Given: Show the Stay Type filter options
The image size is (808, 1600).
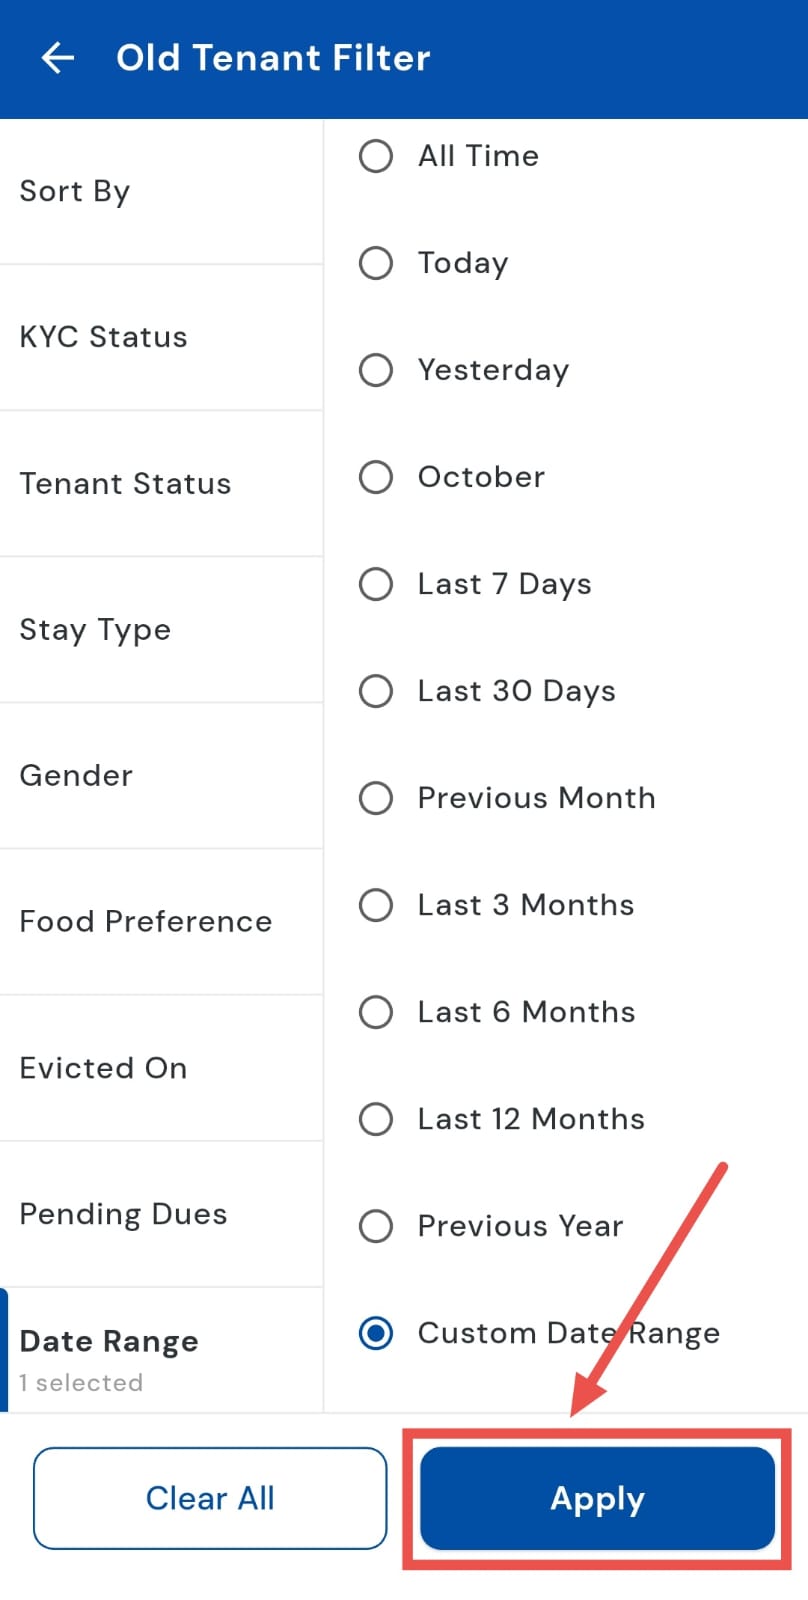Looking at the screenshot, I should point(160,629).
